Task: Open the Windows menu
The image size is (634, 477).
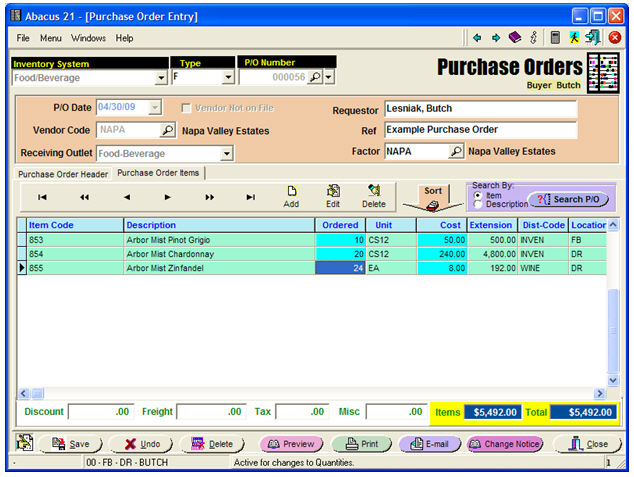Action: click(88, 38)
